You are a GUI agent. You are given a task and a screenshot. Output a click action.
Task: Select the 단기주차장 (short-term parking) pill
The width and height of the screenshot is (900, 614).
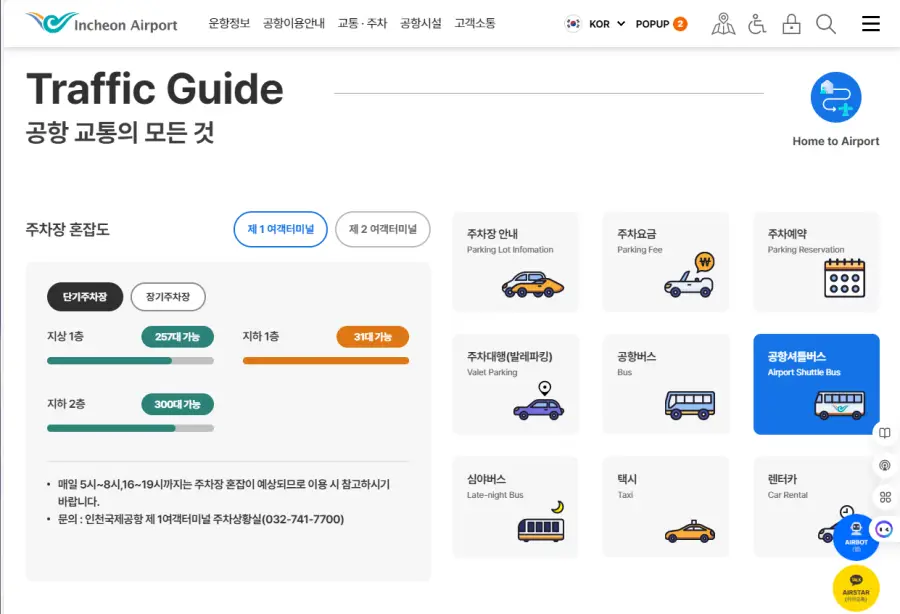(x=85, y=297)
